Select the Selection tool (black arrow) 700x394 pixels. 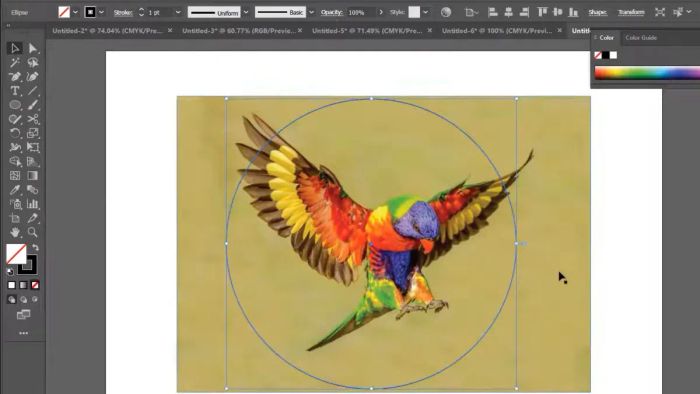(15, 48)
